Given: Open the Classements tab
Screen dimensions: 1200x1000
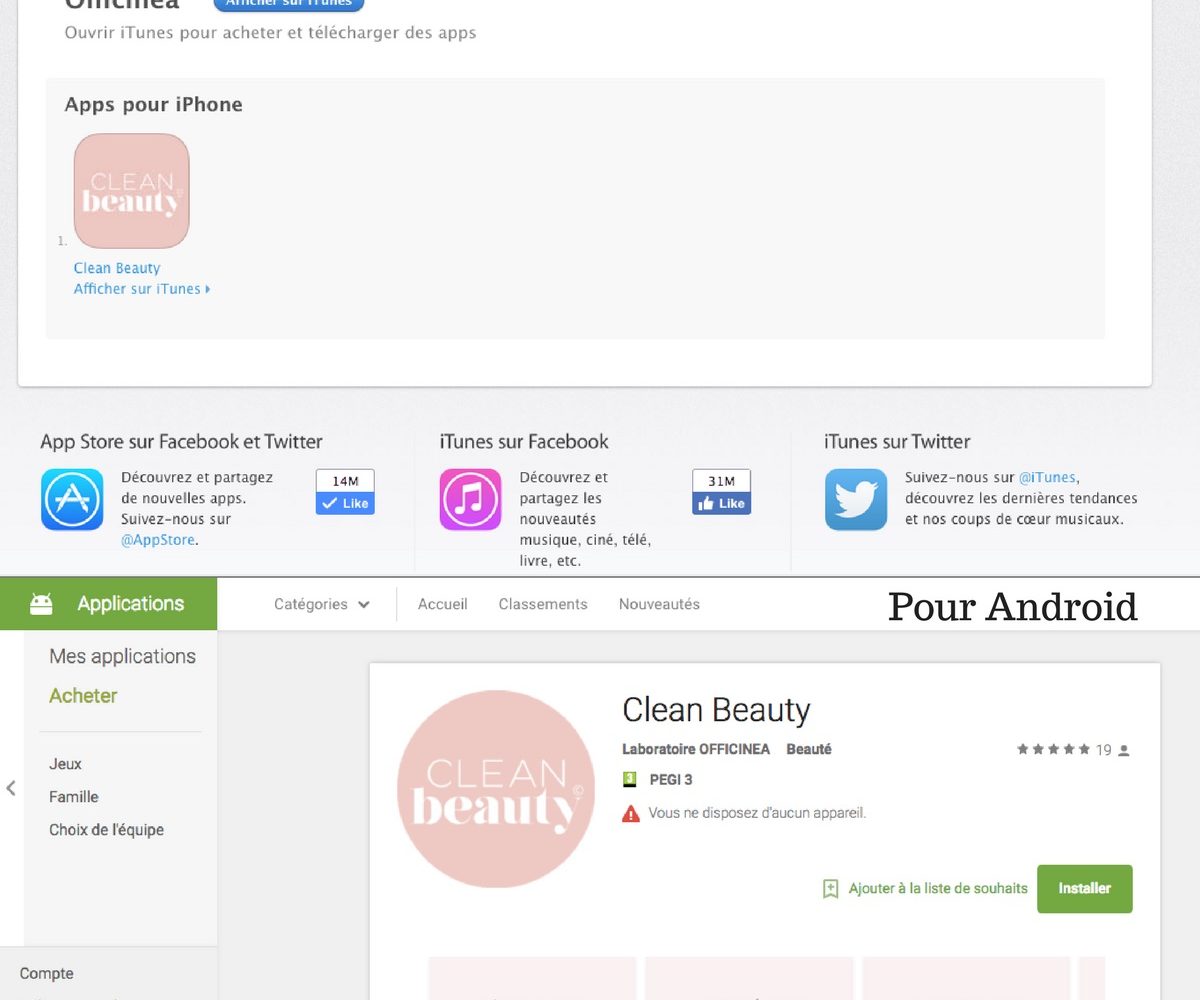Looking at the screenshot, I should pyautogui.click(x=543, y=604).
